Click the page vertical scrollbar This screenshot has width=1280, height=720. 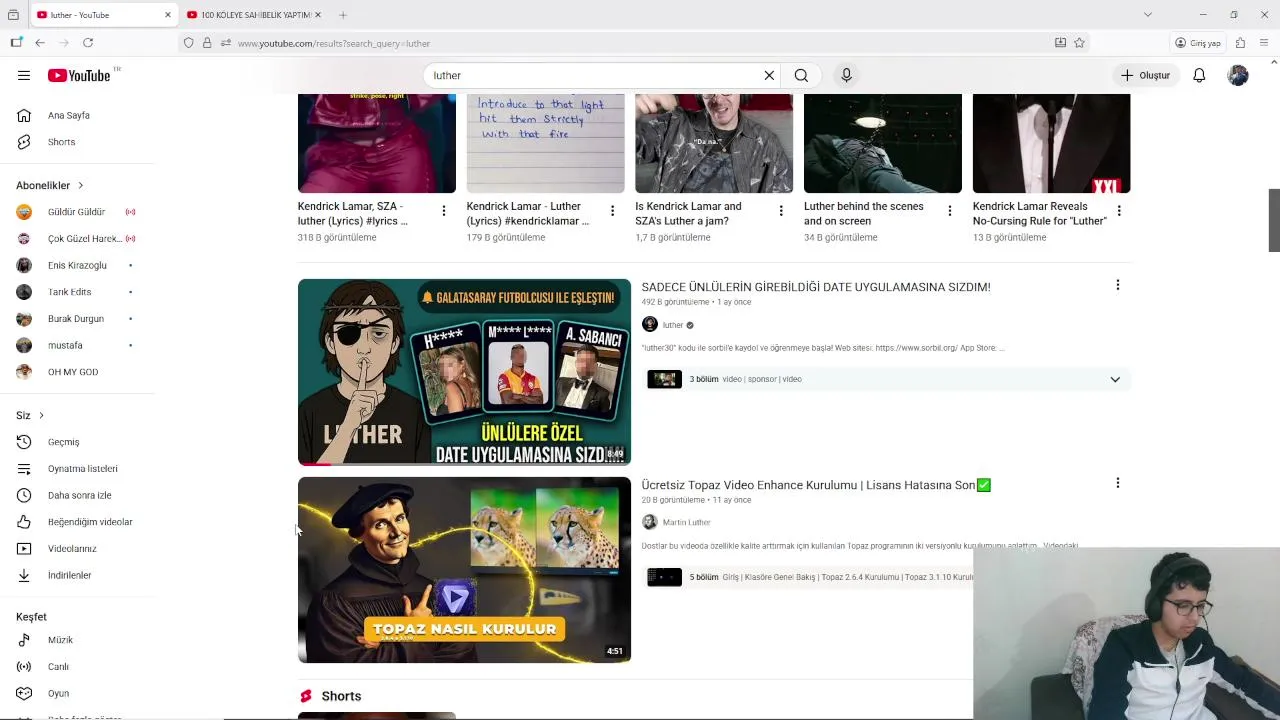point(1274,220)
